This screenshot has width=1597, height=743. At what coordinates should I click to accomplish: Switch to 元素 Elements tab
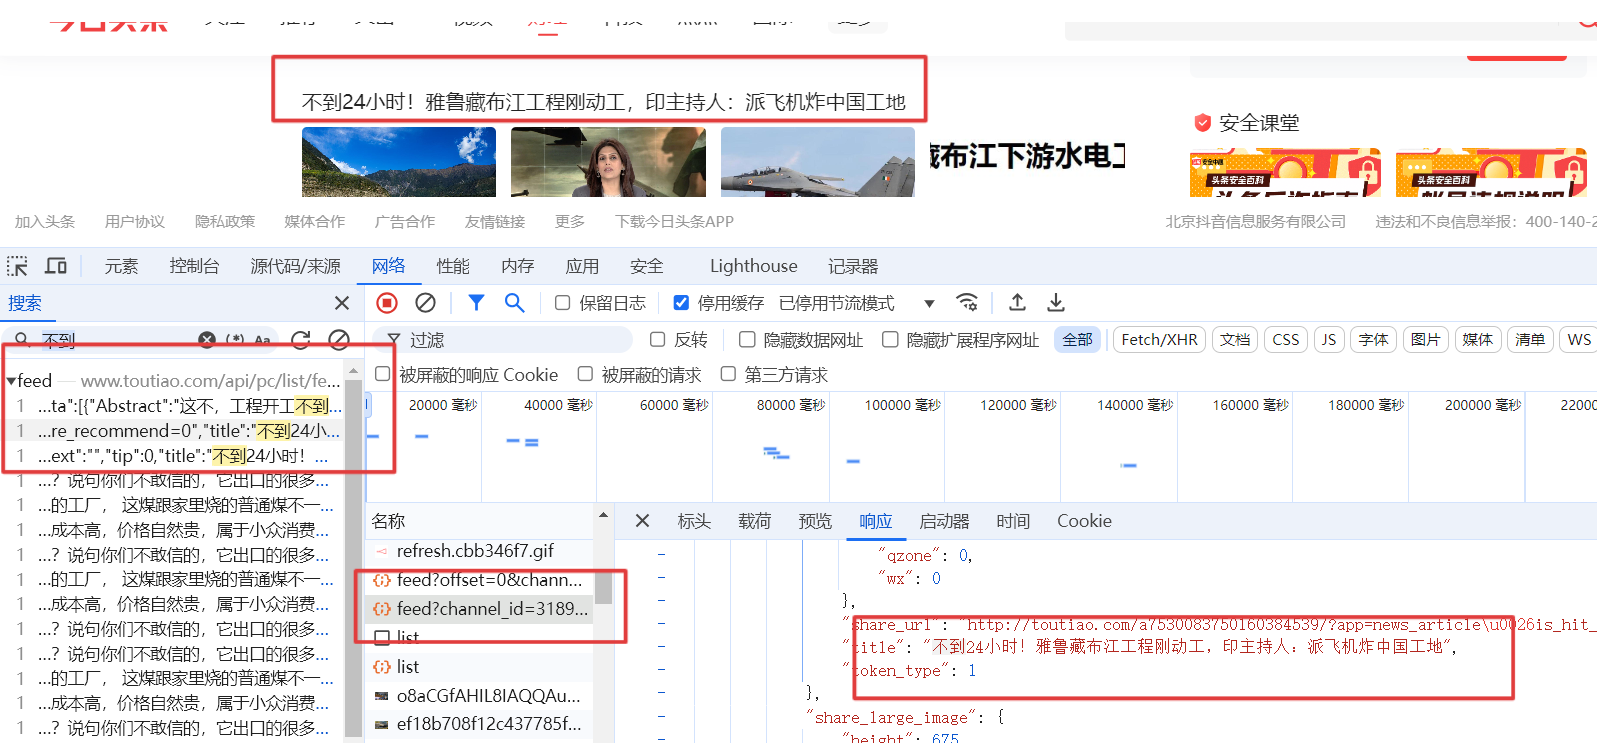coord(121,266)
